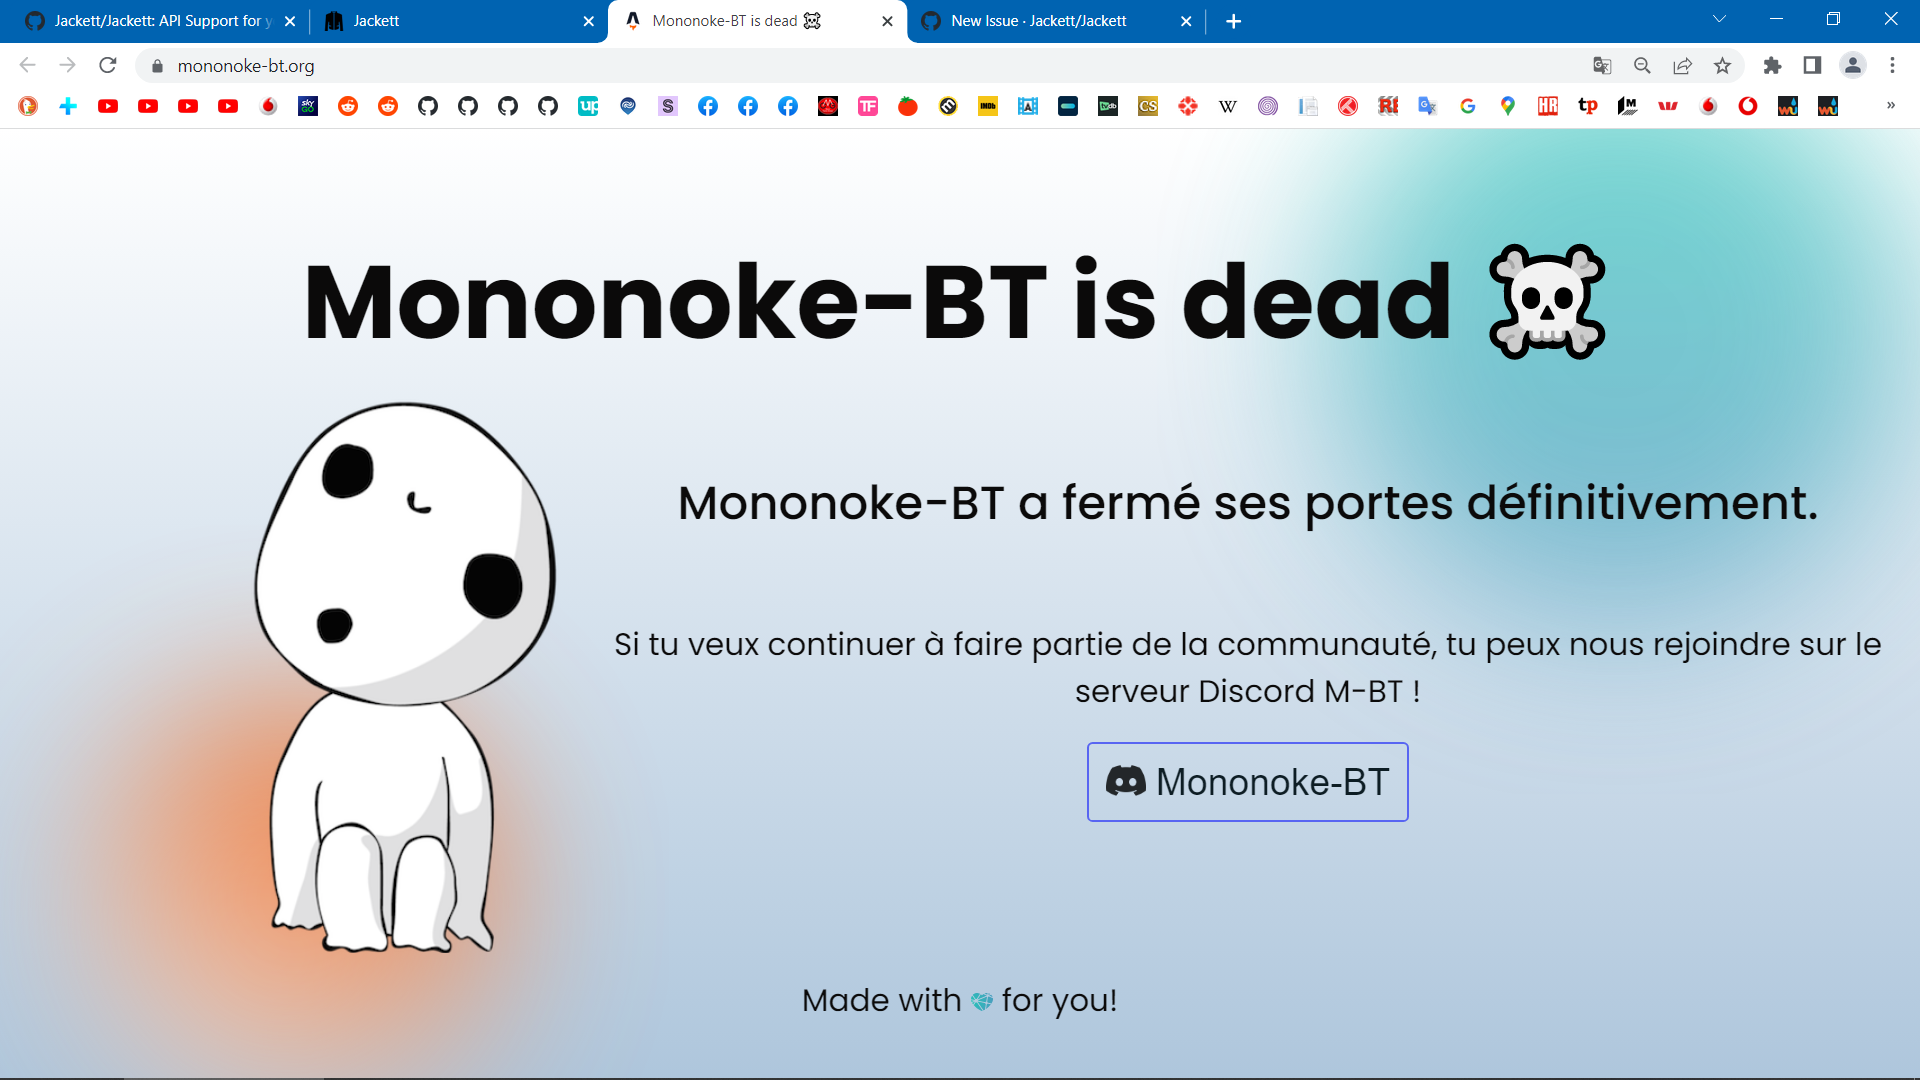Open the Google Maps bookmark

click(1508, 106)
